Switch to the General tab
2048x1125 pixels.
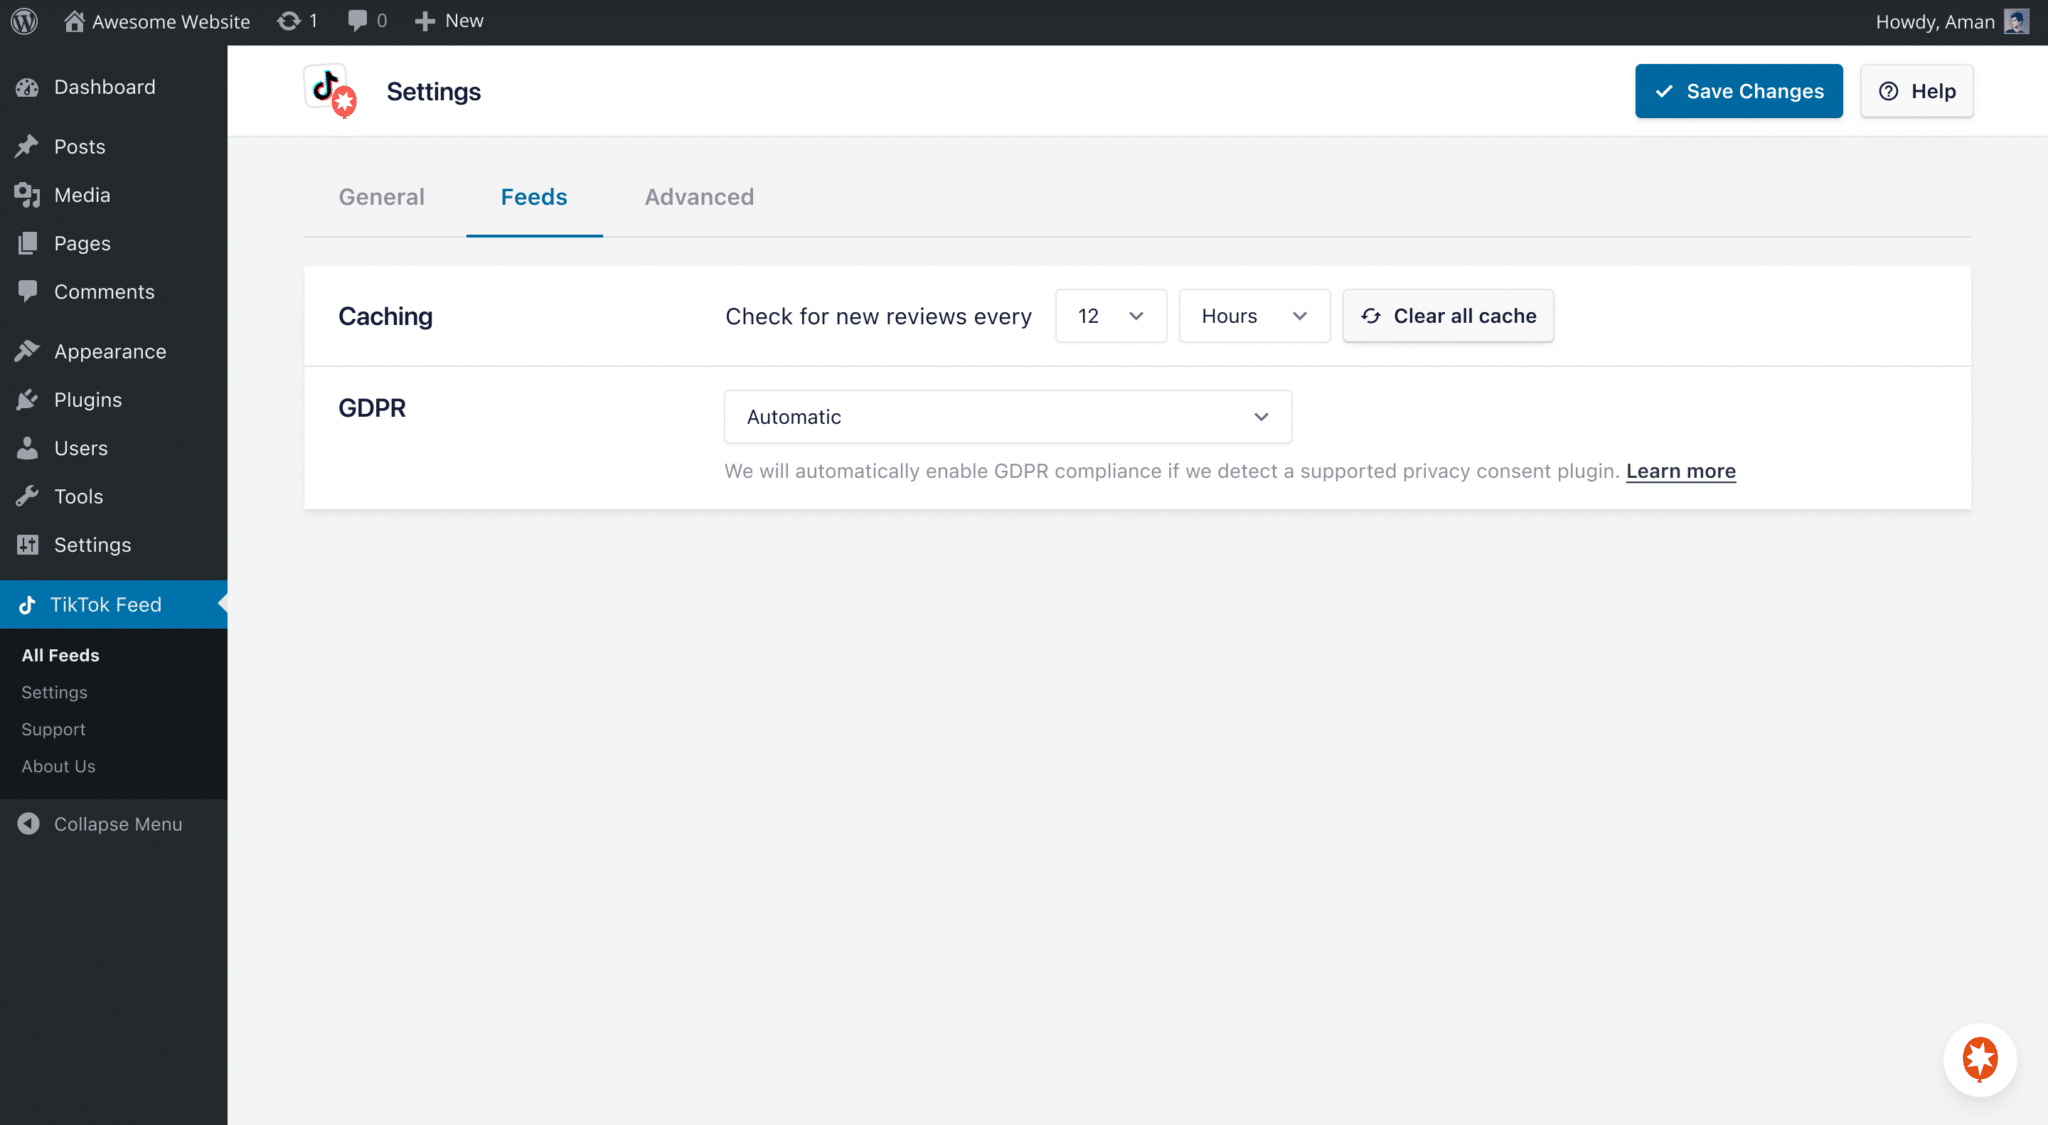(381, 197)
